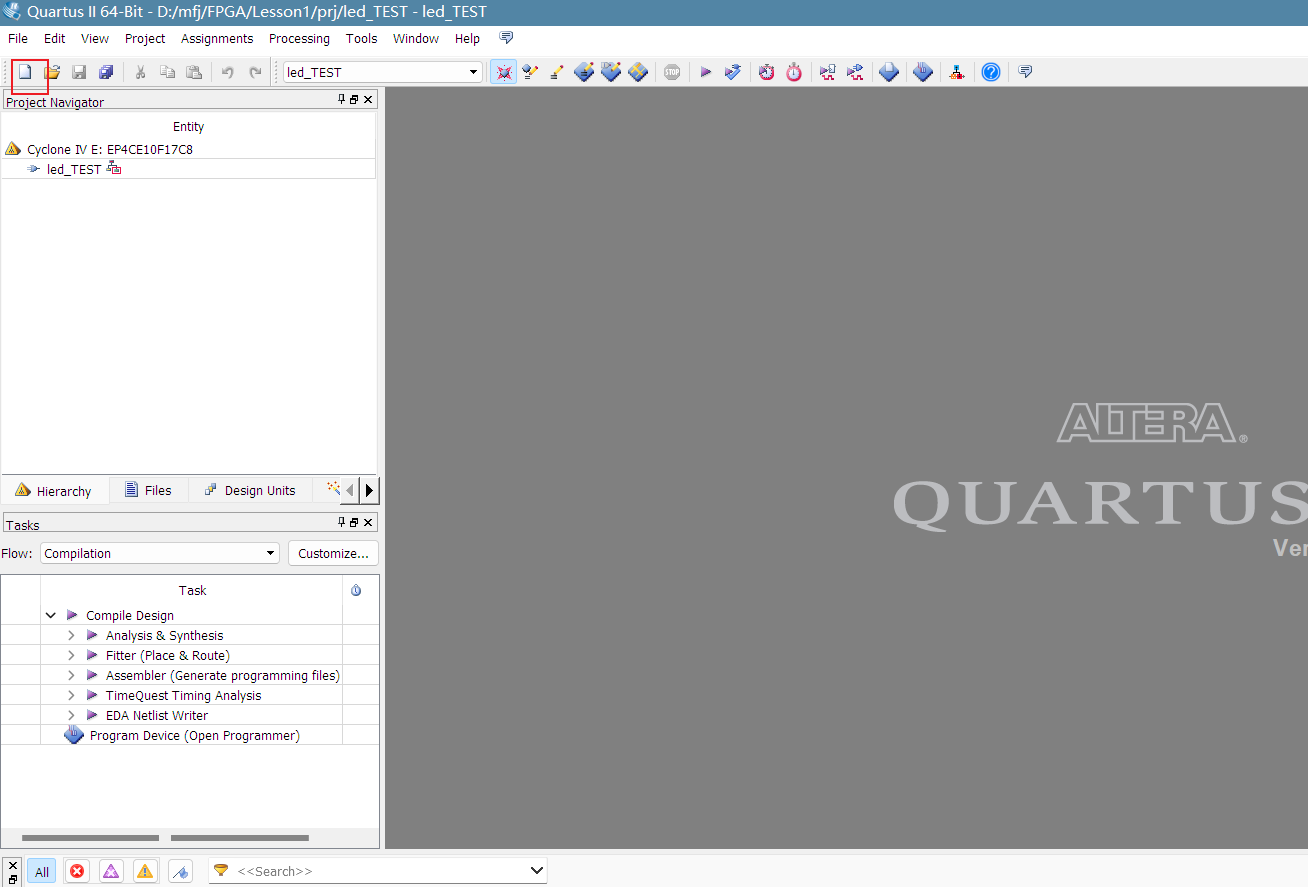Start compilation with the purple play arrow
The image size is (1308, 887).
point(705,72)
